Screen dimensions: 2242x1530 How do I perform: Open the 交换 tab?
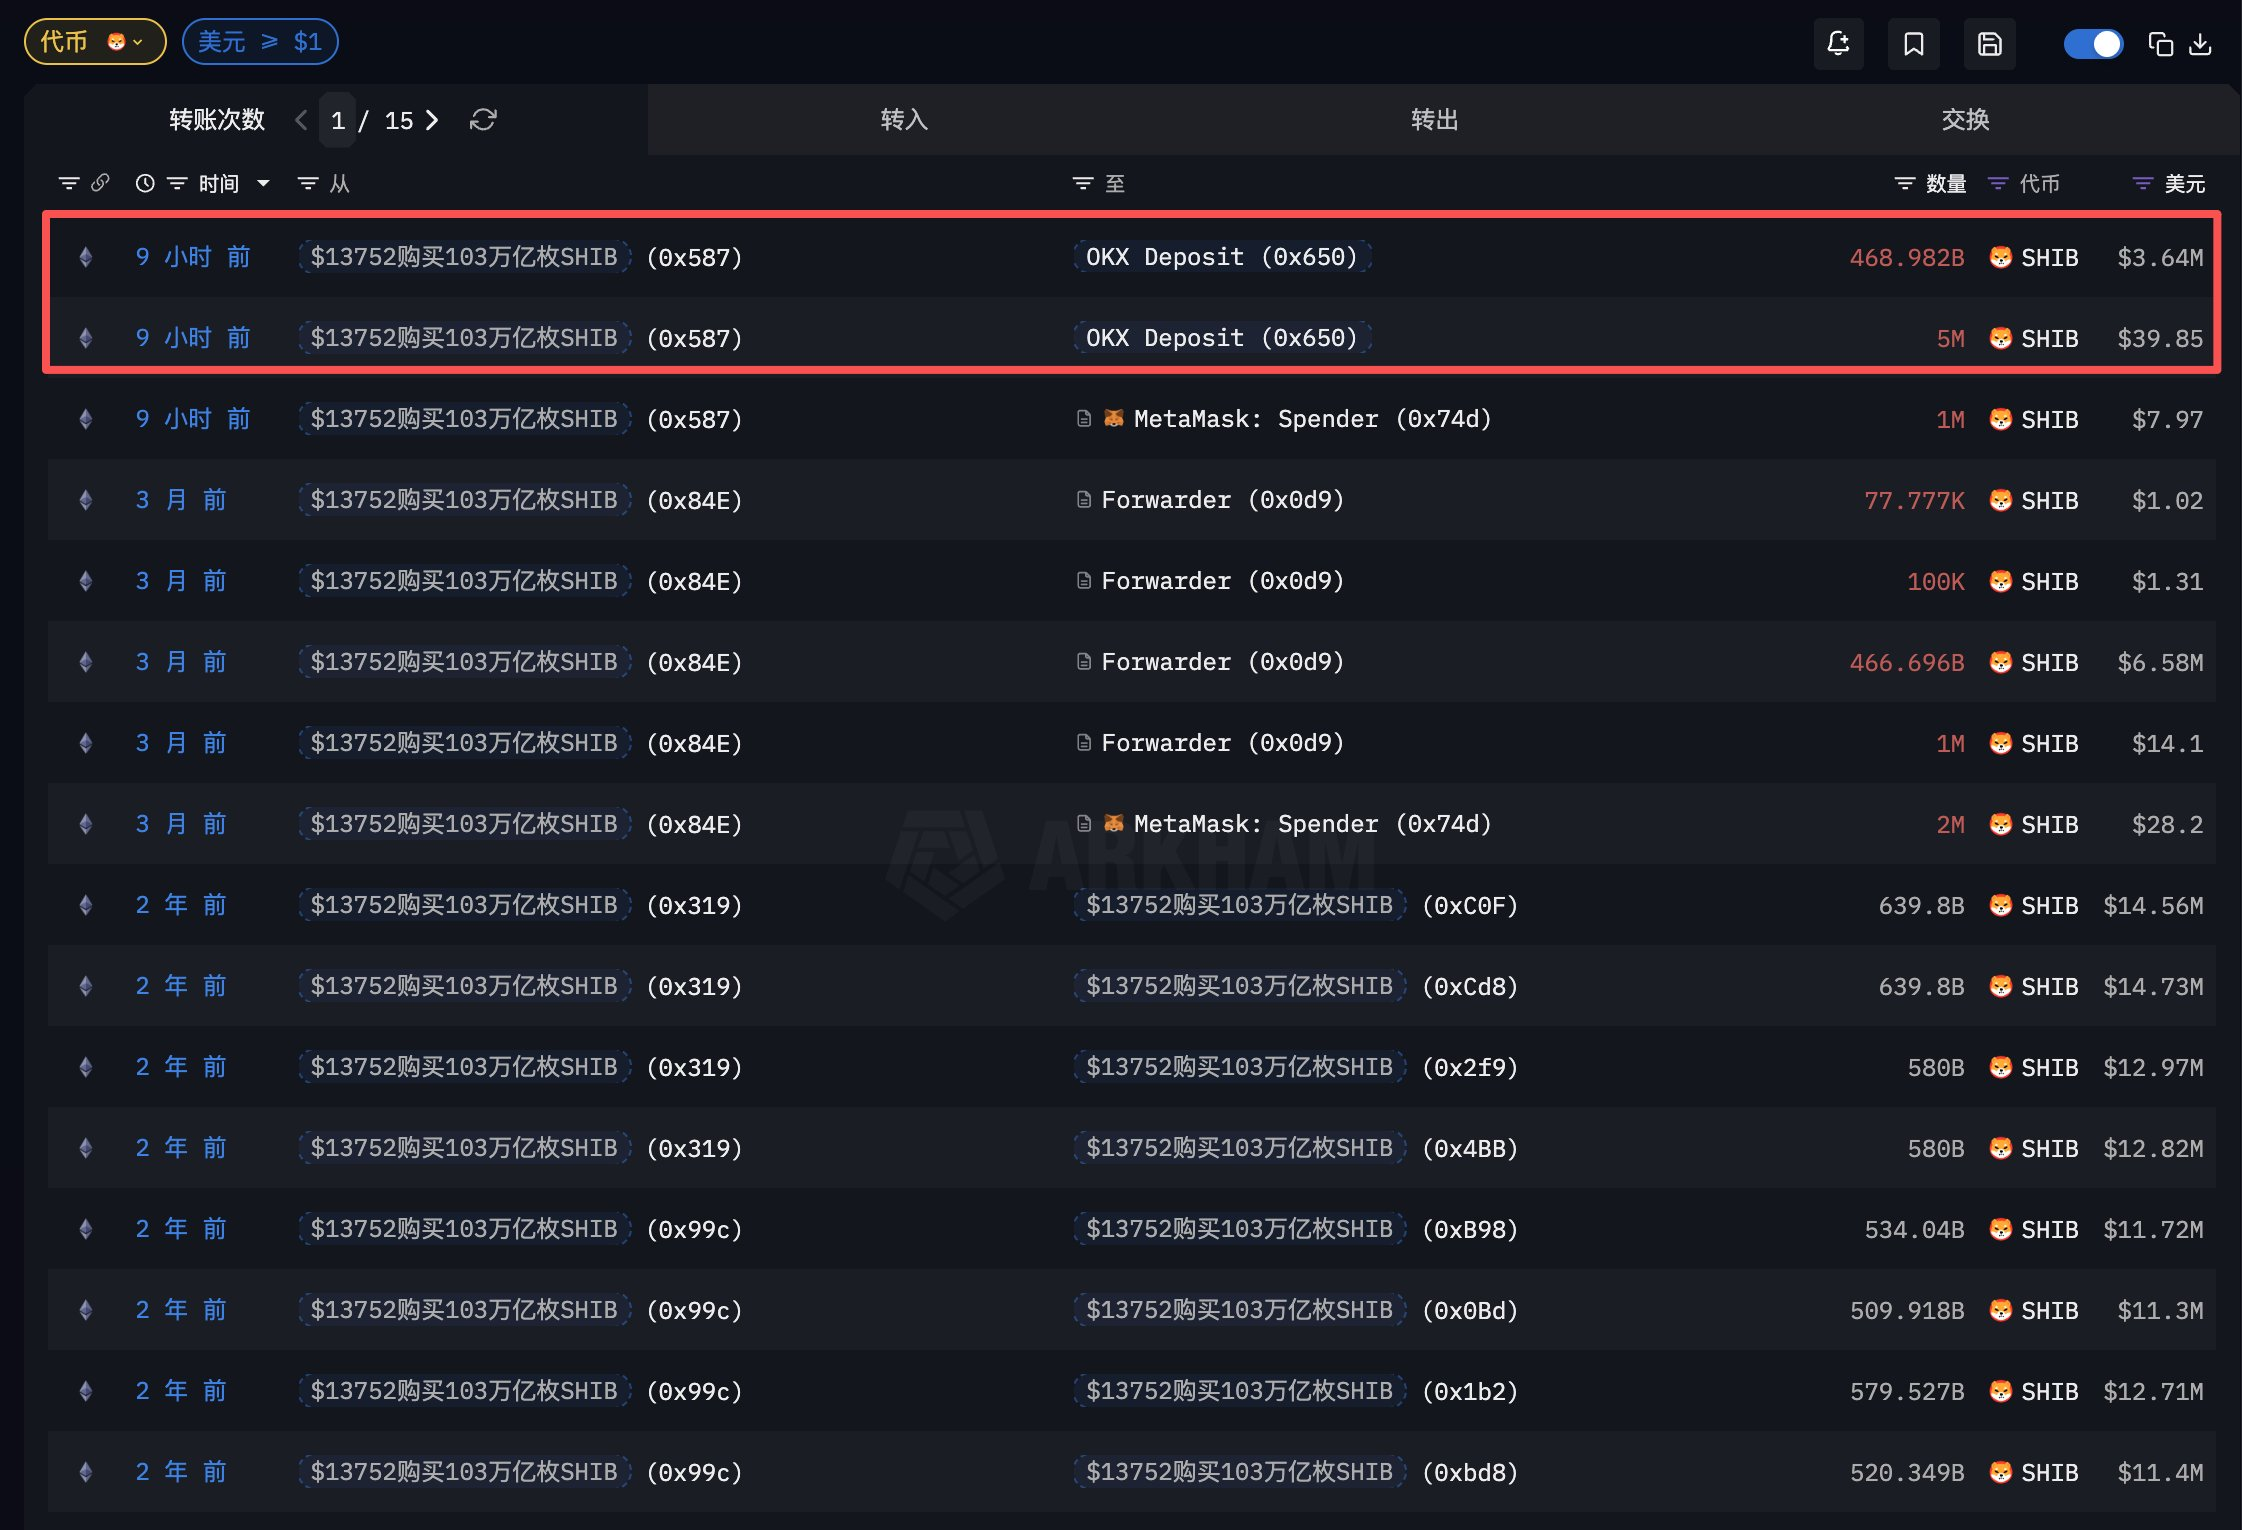(1964, 120)
